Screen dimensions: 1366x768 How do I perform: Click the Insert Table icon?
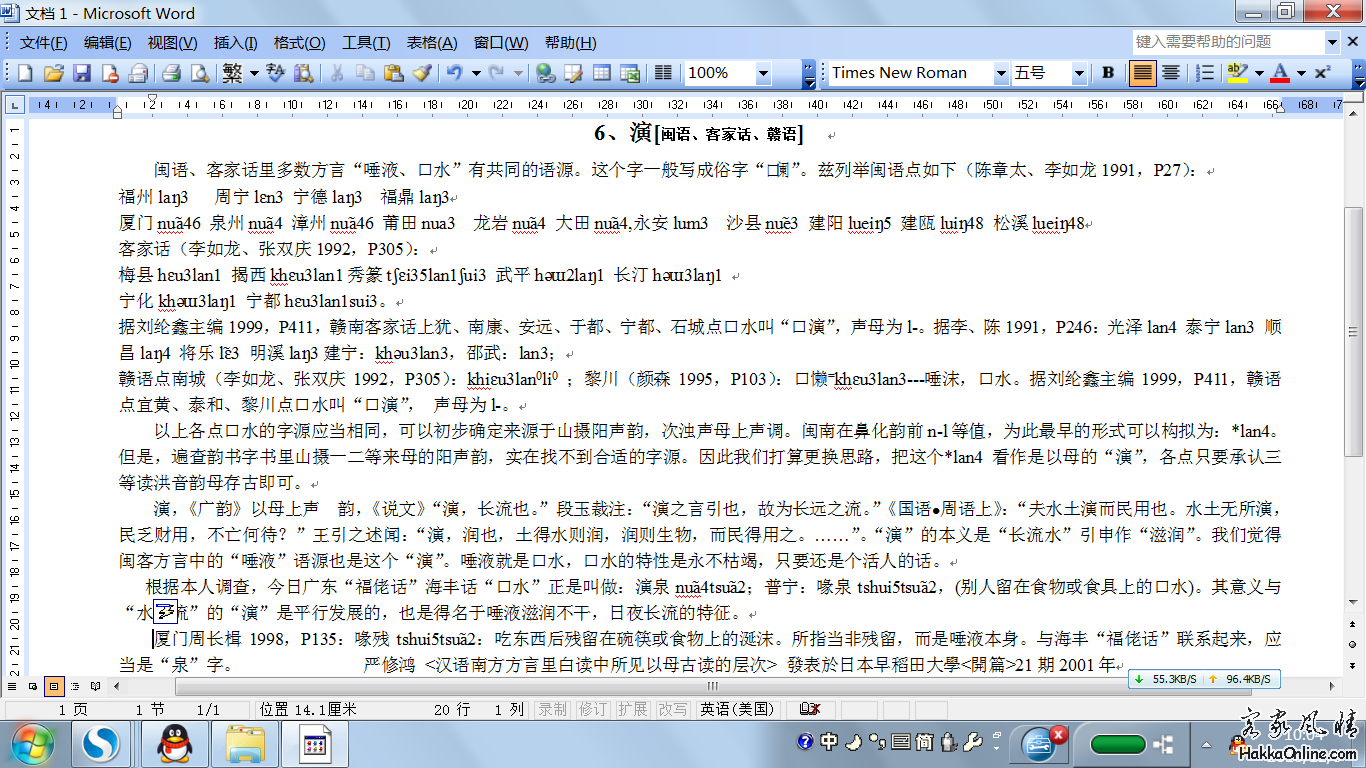(602, 73)
